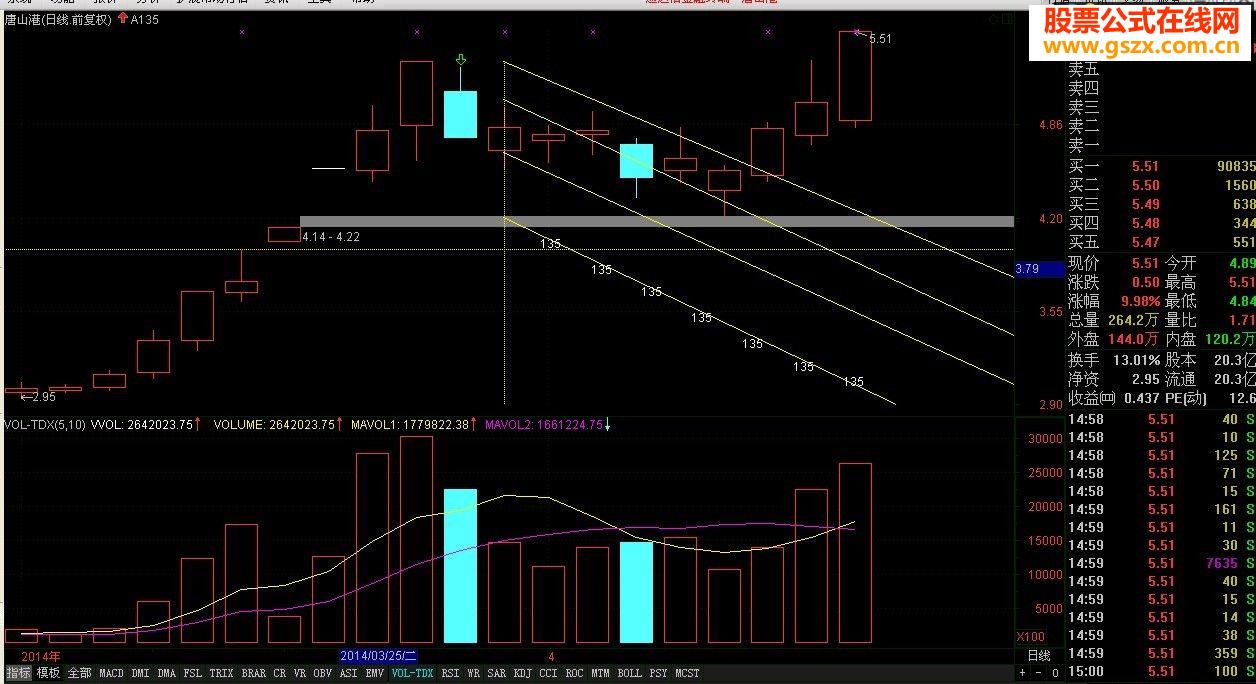1256x684 pixels.
Task: Switch to the VR indicator
Action: pyautogui.click(x=300, y=674)
